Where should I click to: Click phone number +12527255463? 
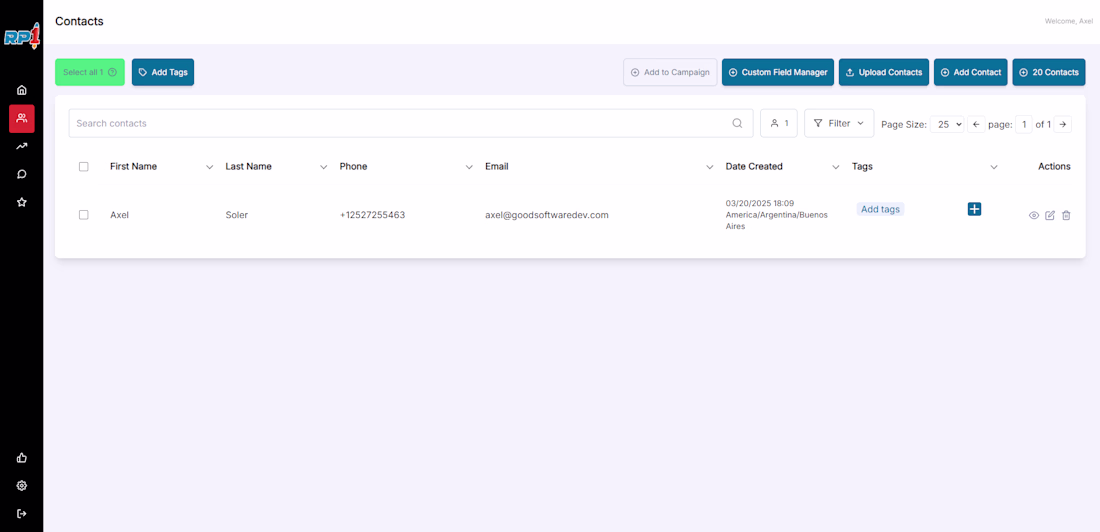(x=373, y=215)
